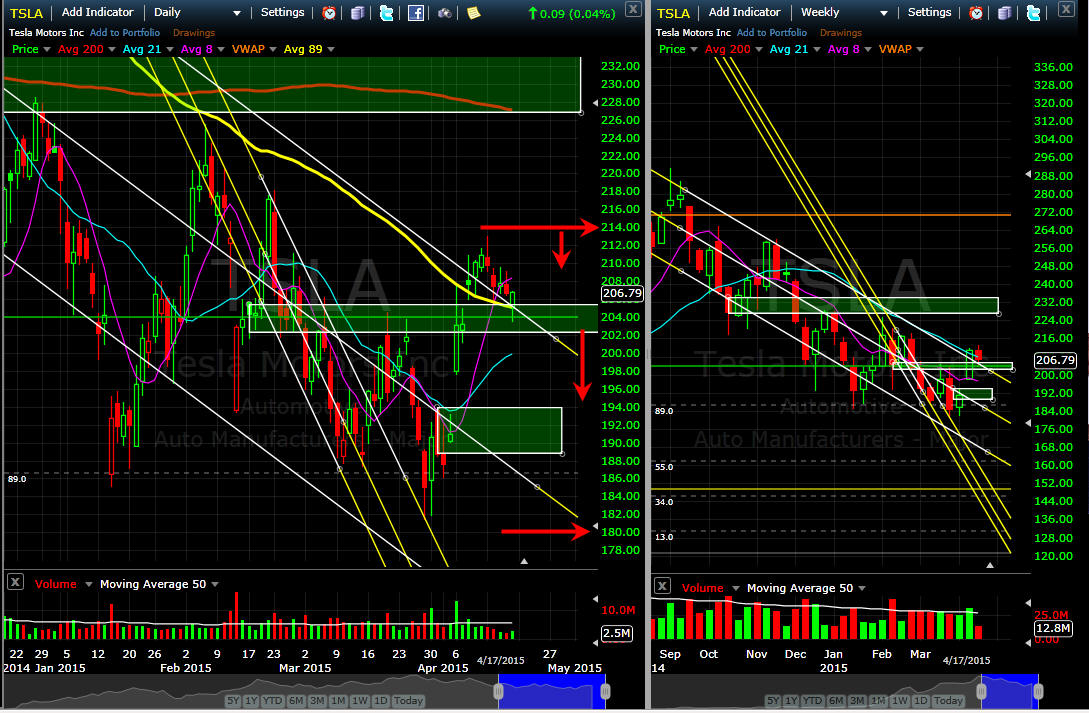1089x713 pixels.
Task: Click blue selected range on Daily navigator
Action: [551, 691]
